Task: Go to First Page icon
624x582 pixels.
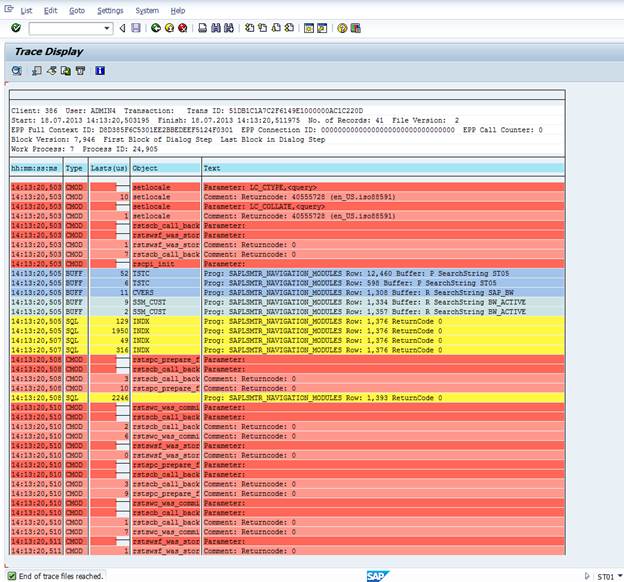Action: (249, 28)
